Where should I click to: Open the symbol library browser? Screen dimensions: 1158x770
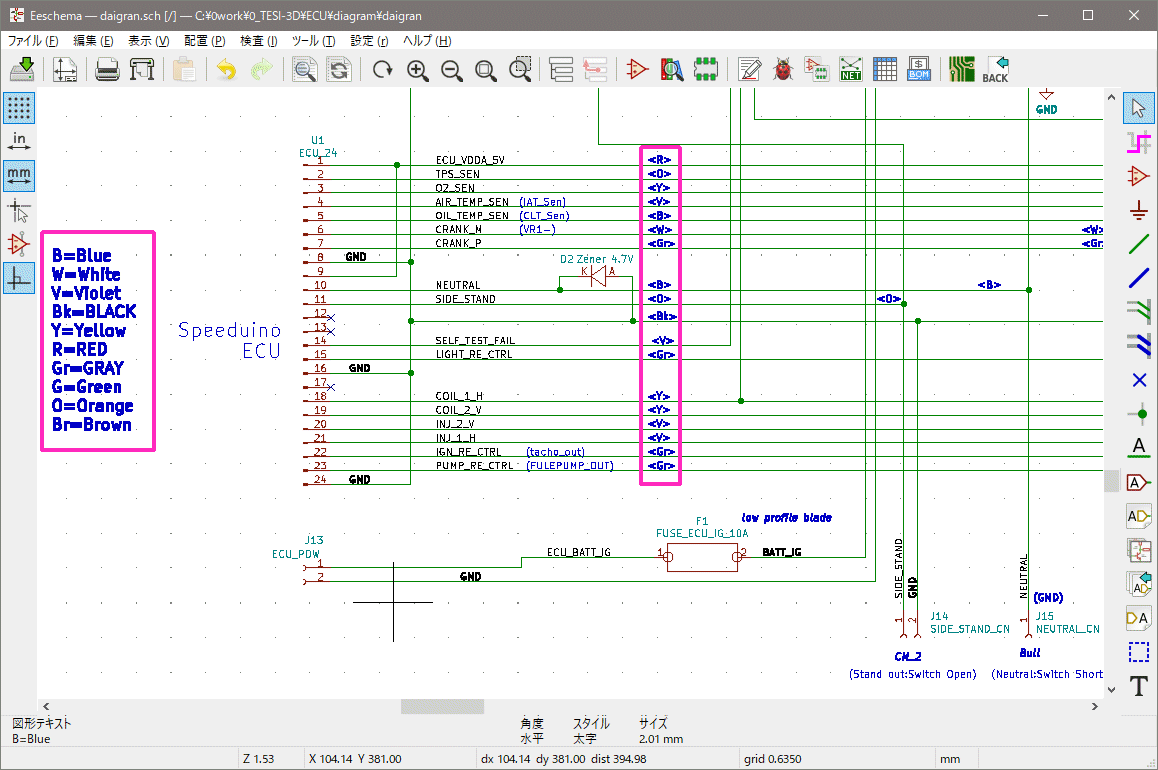[x=671, y=69]
